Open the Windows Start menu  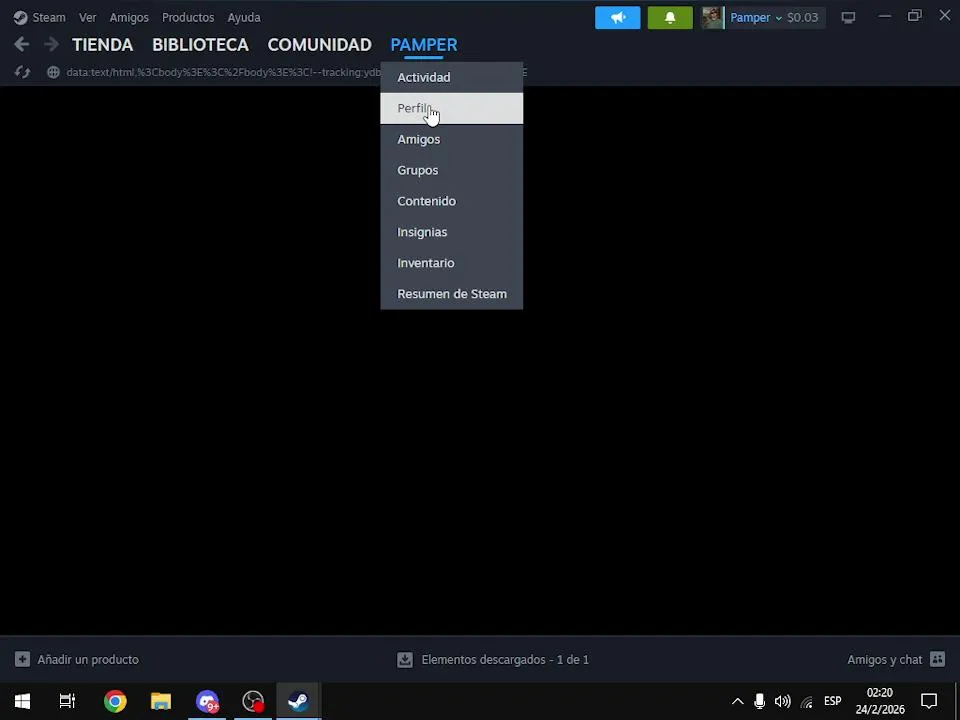[x=23, y=701]
